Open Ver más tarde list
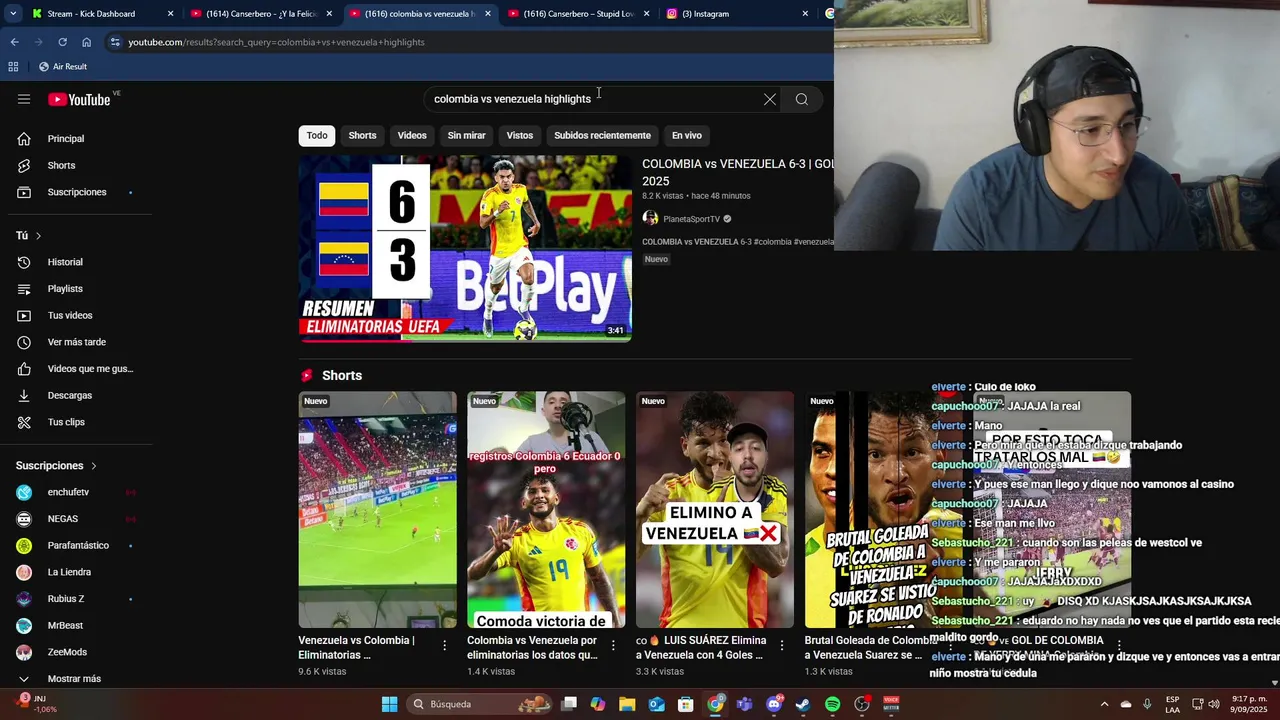1280x720 pixels. [78, 342]
